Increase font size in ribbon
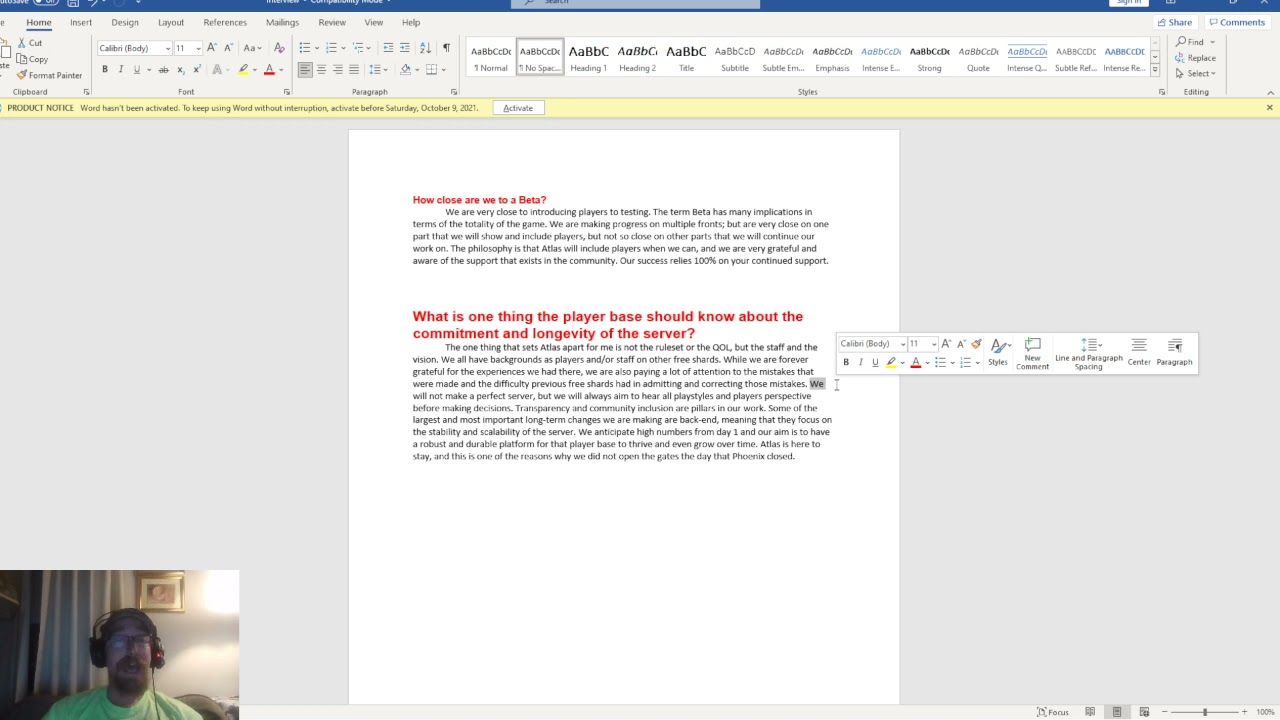1280x720 pixels. tap(212, 48)
